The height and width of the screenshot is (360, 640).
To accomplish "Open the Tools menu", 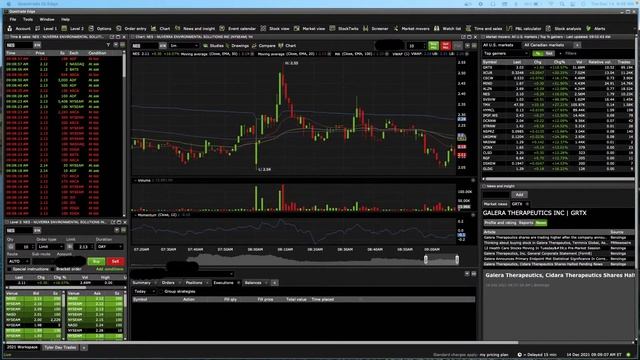I will coord(28,19).
